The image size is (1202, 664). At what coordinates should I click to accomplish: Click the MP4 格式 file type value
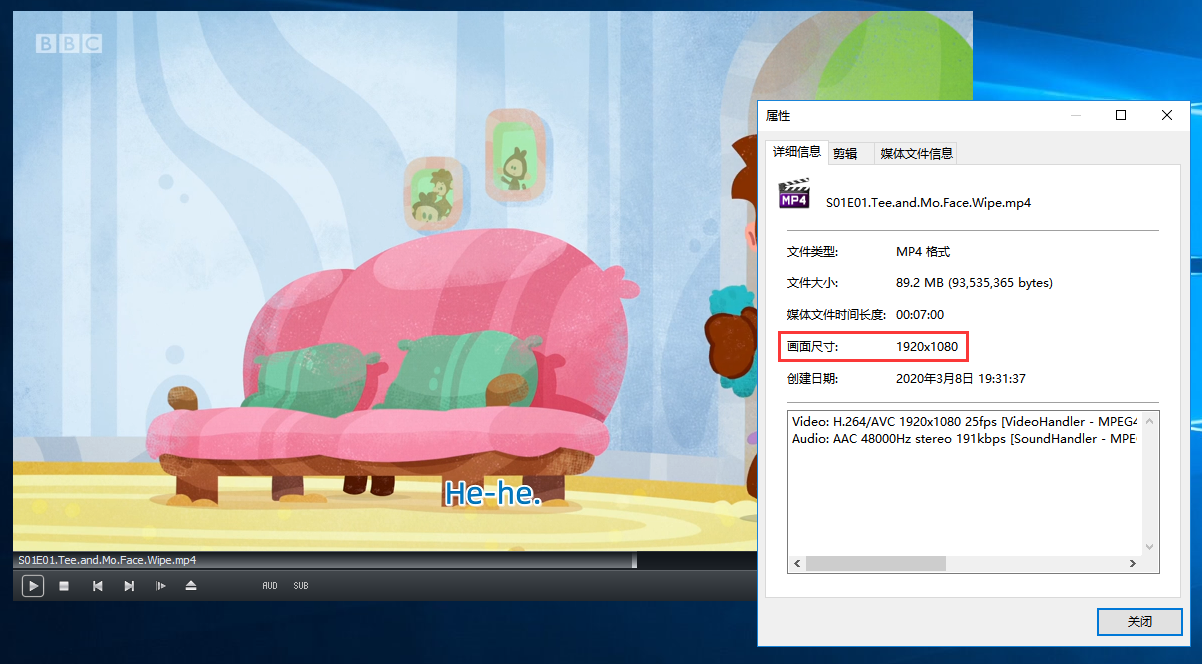pyautogui.click(x=923, y=251)
